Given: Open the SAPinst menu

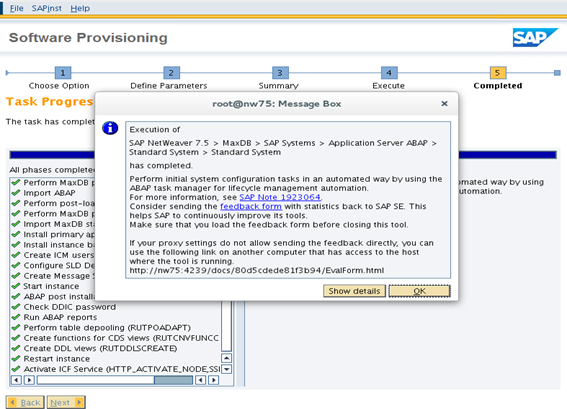Looking at the screenshot, I should 46,8.
